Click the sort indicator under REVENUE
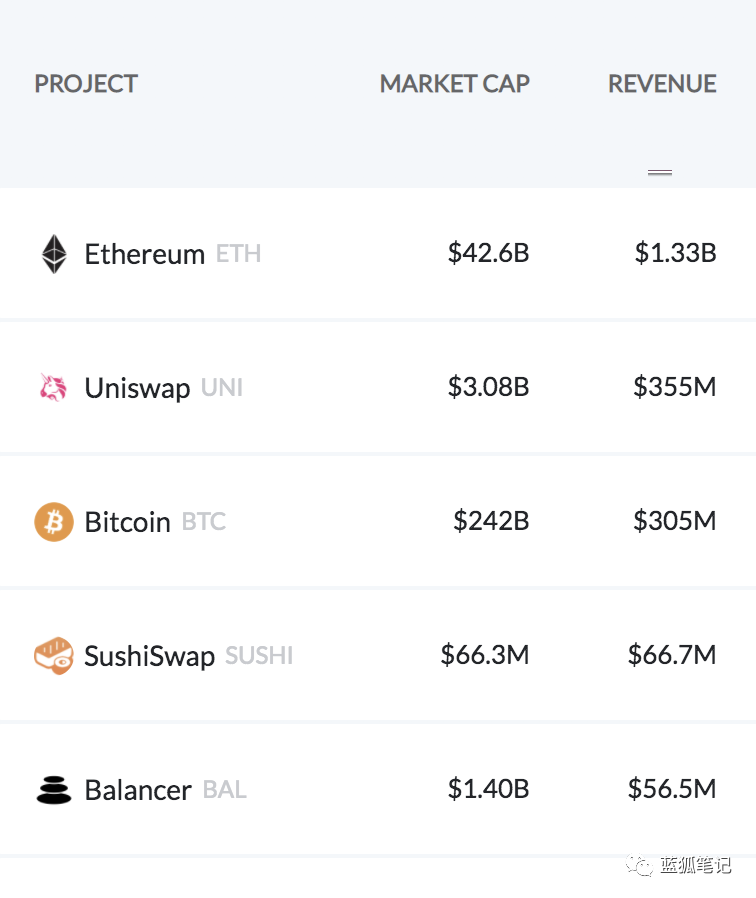Viewport: 756px width, 898px height. [660, 173]
